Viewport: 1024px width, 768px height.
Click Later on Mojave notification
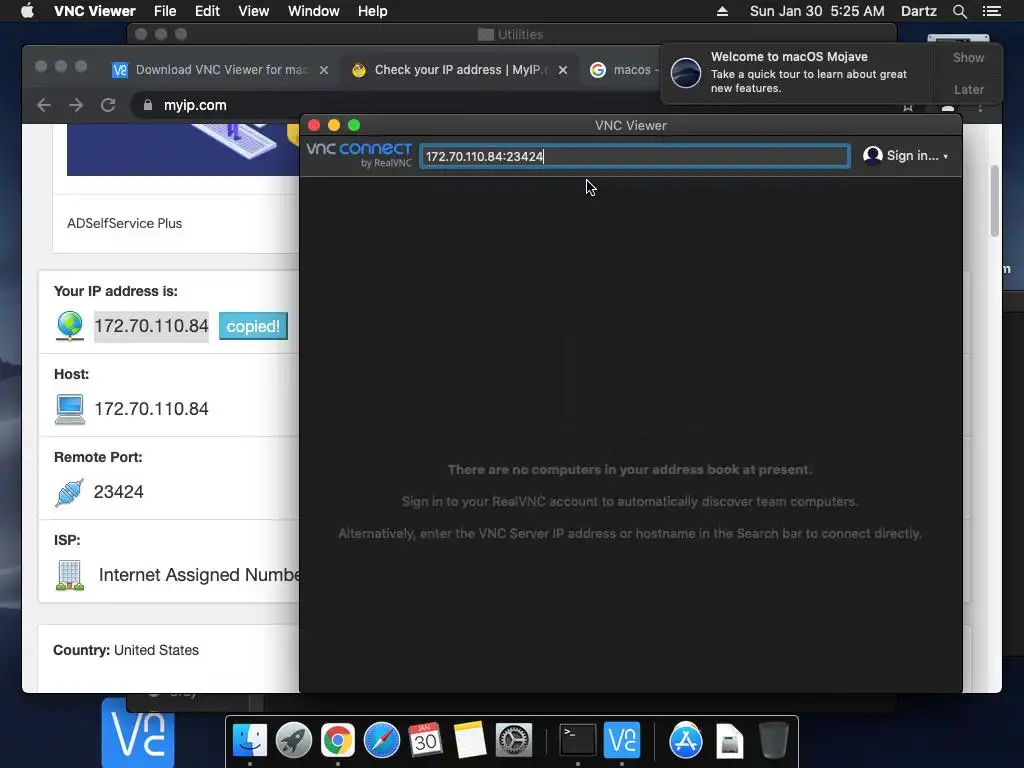968,89
